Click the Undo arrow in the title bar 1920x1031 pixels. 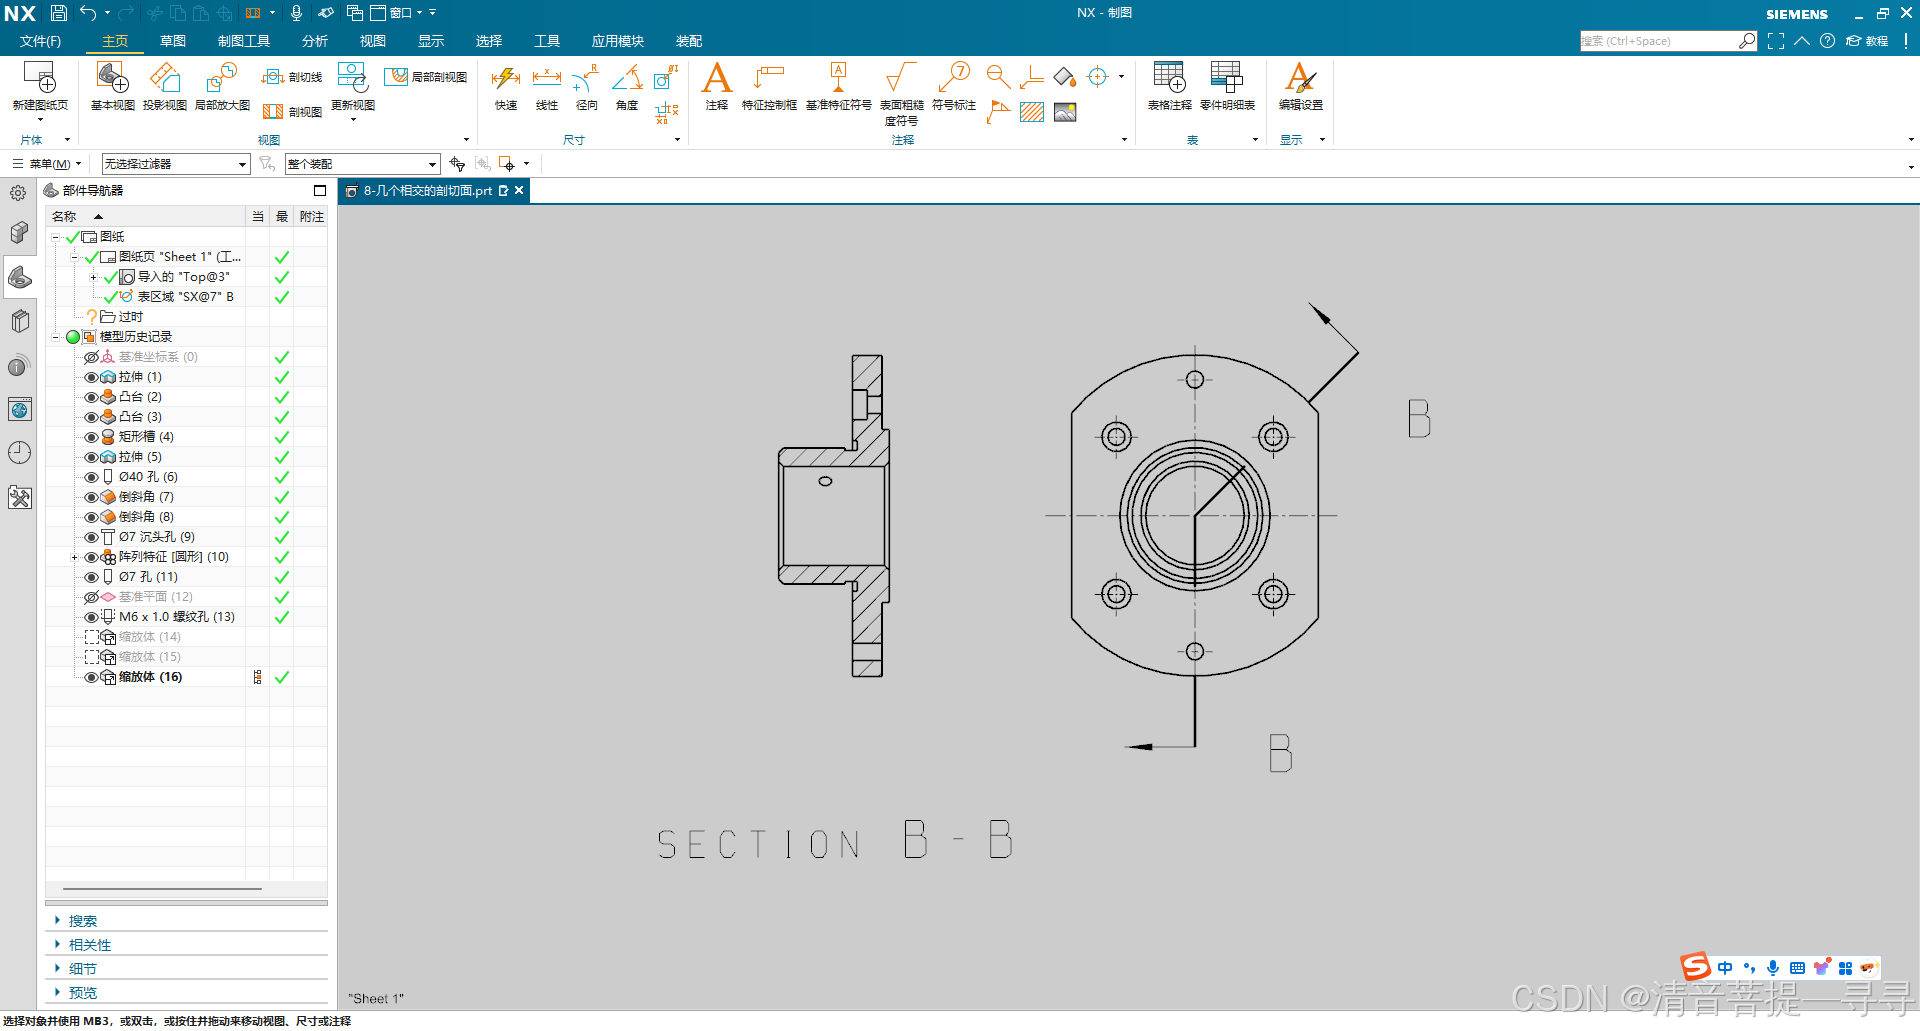coord(88,13)
